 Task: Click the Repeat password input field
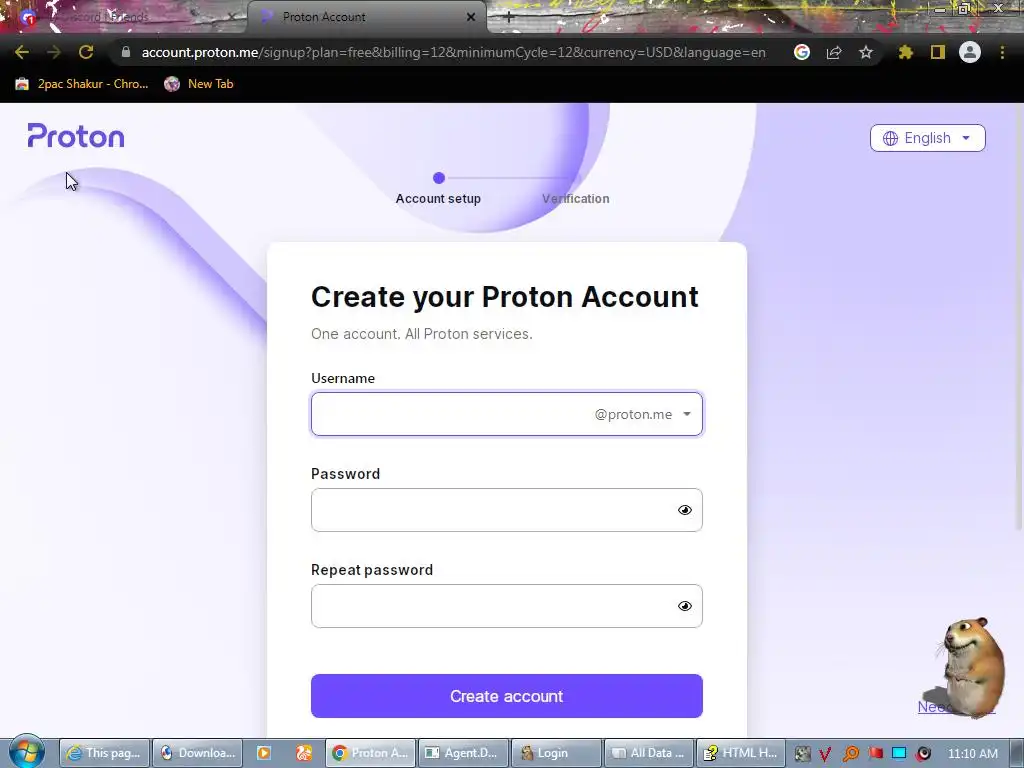coord(507,606)
